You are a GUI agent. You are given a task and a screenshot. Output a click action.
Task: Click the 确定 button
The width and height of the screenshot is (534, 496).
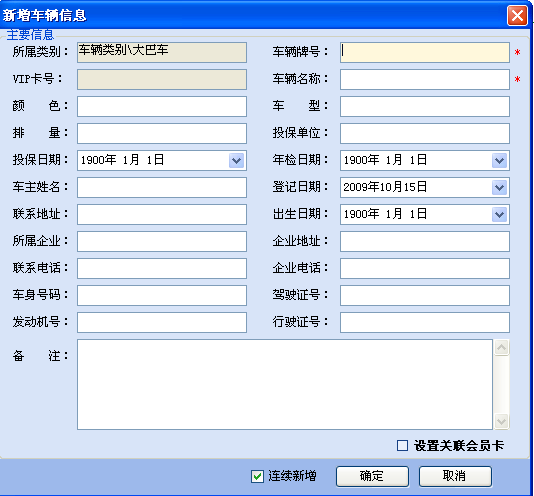tap(372, 476)
